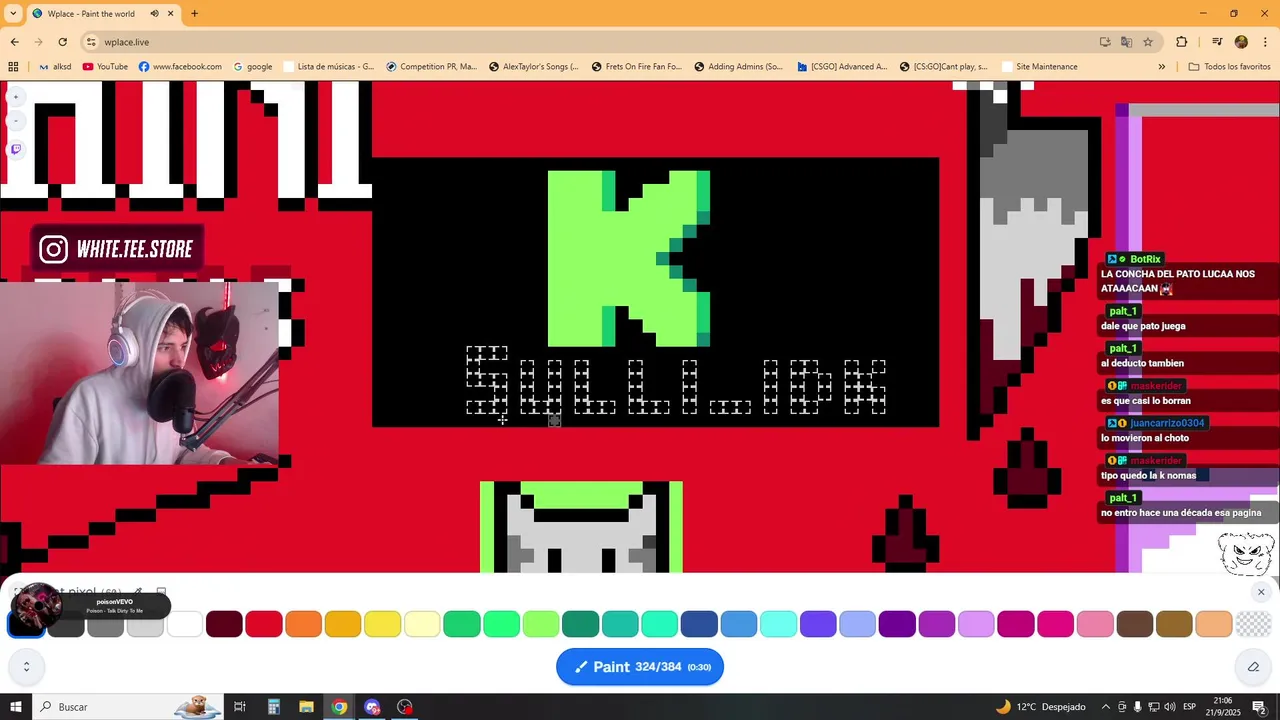This screenshot has height=720, width=1280.
Task: Switch to Chrome in the taskbar
Action: (339, 707)
